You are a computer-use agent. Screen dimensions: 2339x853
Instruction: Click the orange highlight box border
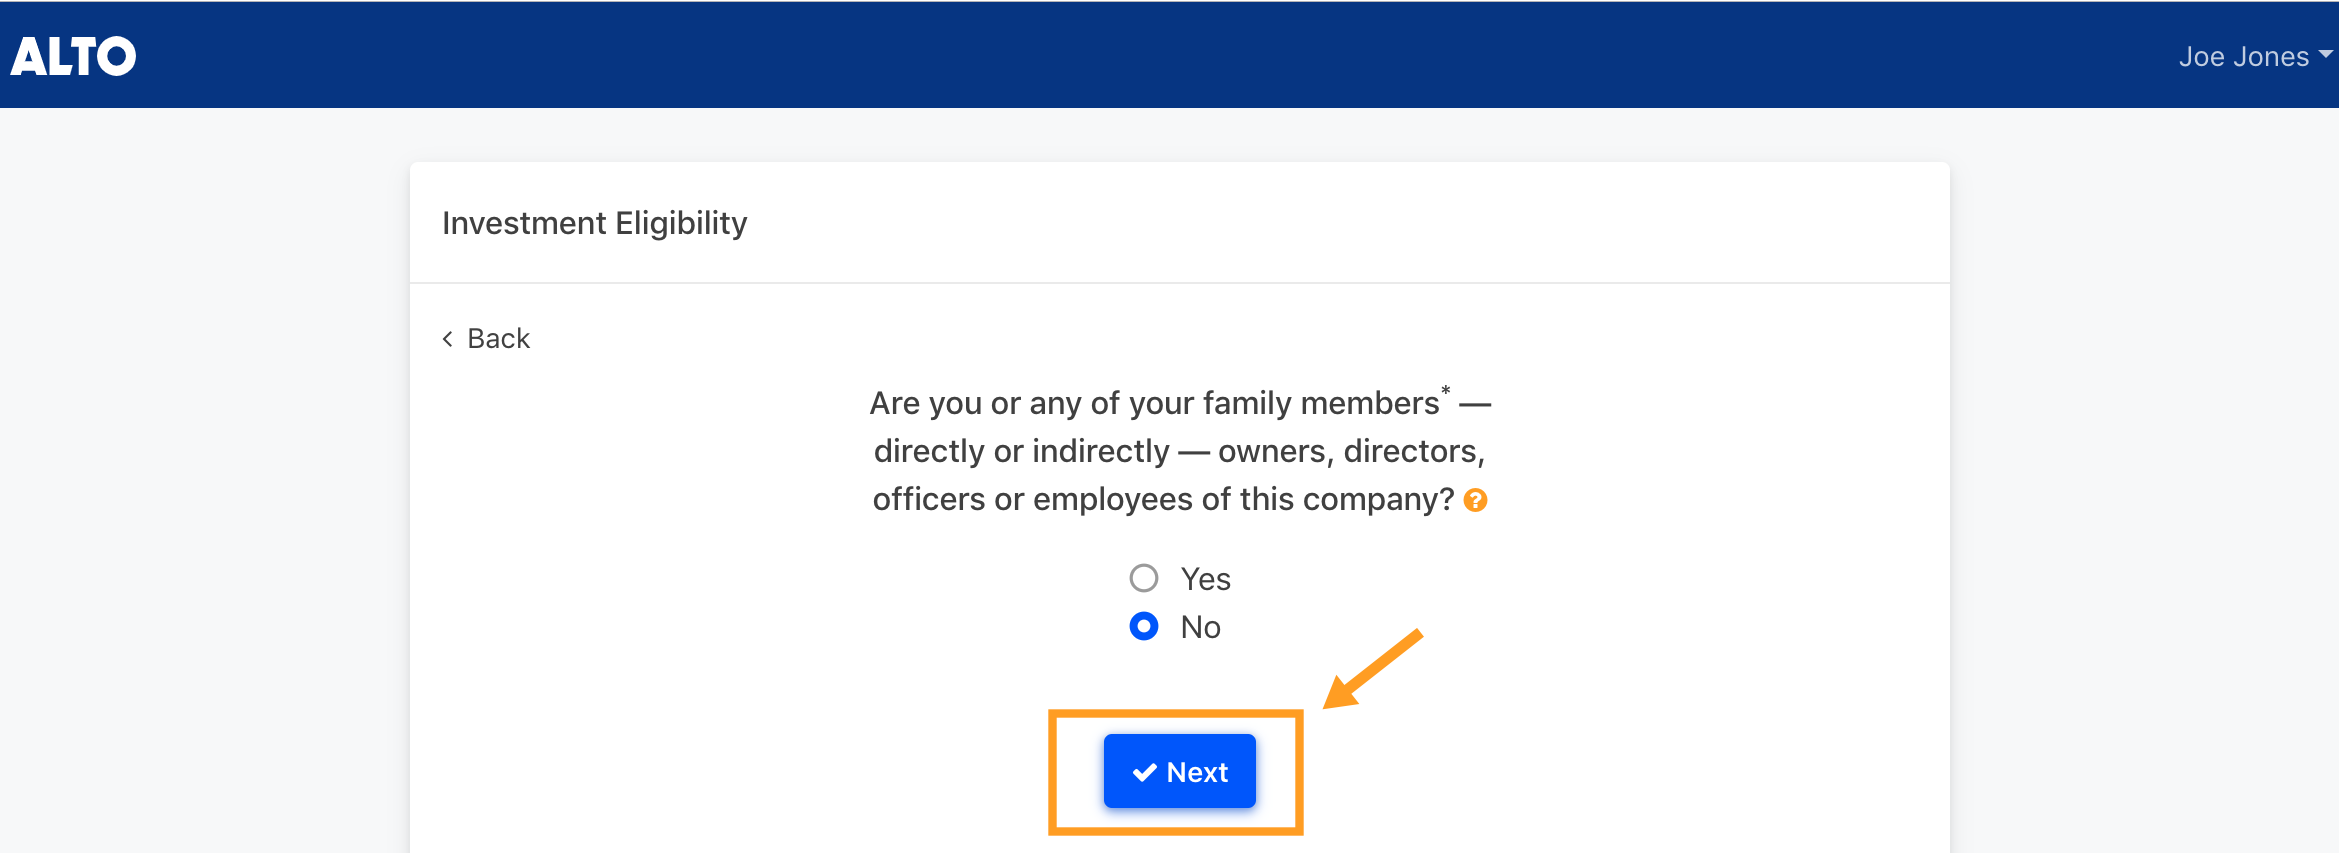tap(1176, 713)
